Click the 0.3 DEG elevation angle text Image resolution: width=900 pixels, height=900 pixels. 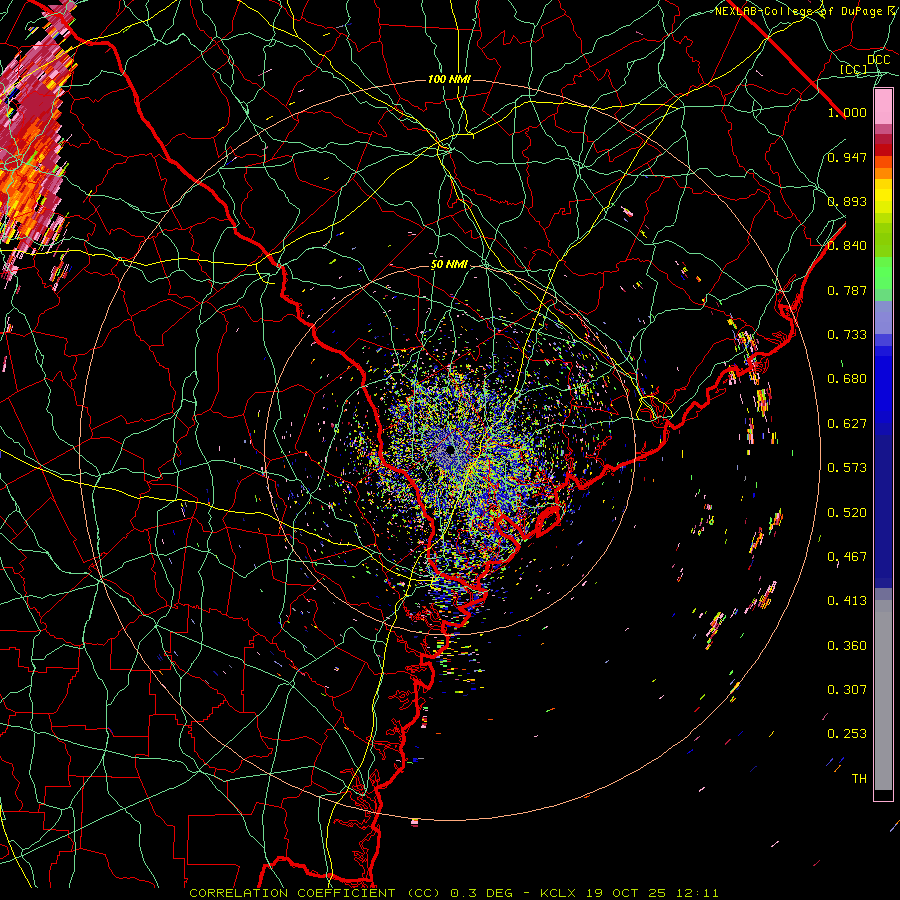coord(481,893)
